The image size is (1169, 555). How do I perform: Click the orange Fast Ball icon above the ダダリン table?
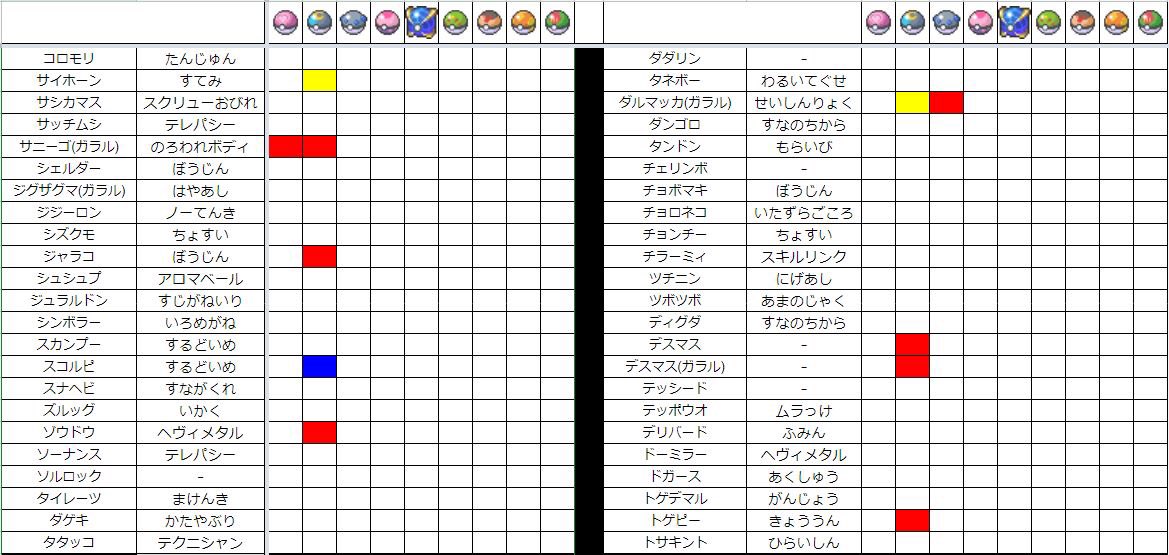(1116, 23)
